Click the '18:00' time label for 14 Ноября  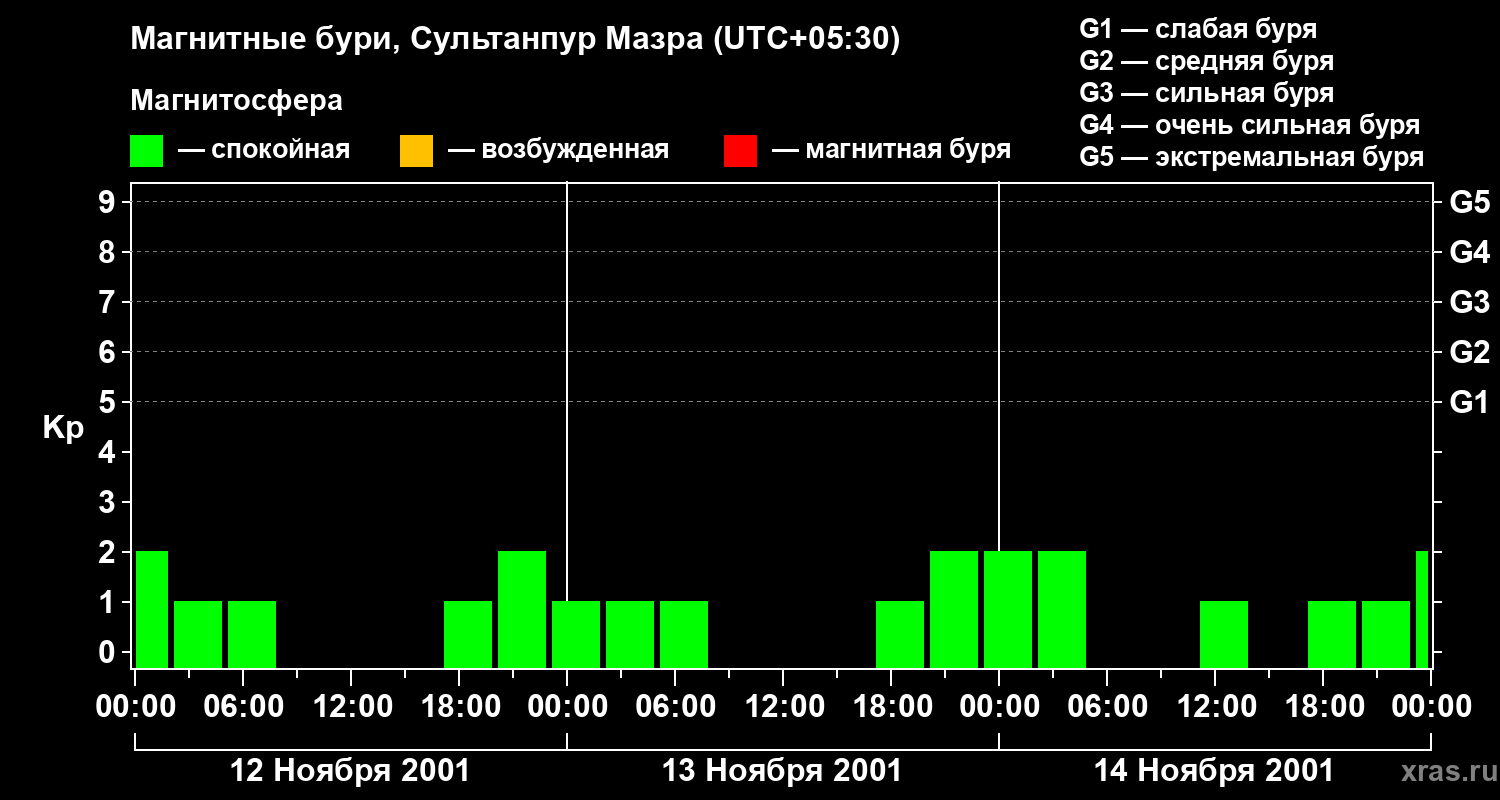[x=1323, y=706]
